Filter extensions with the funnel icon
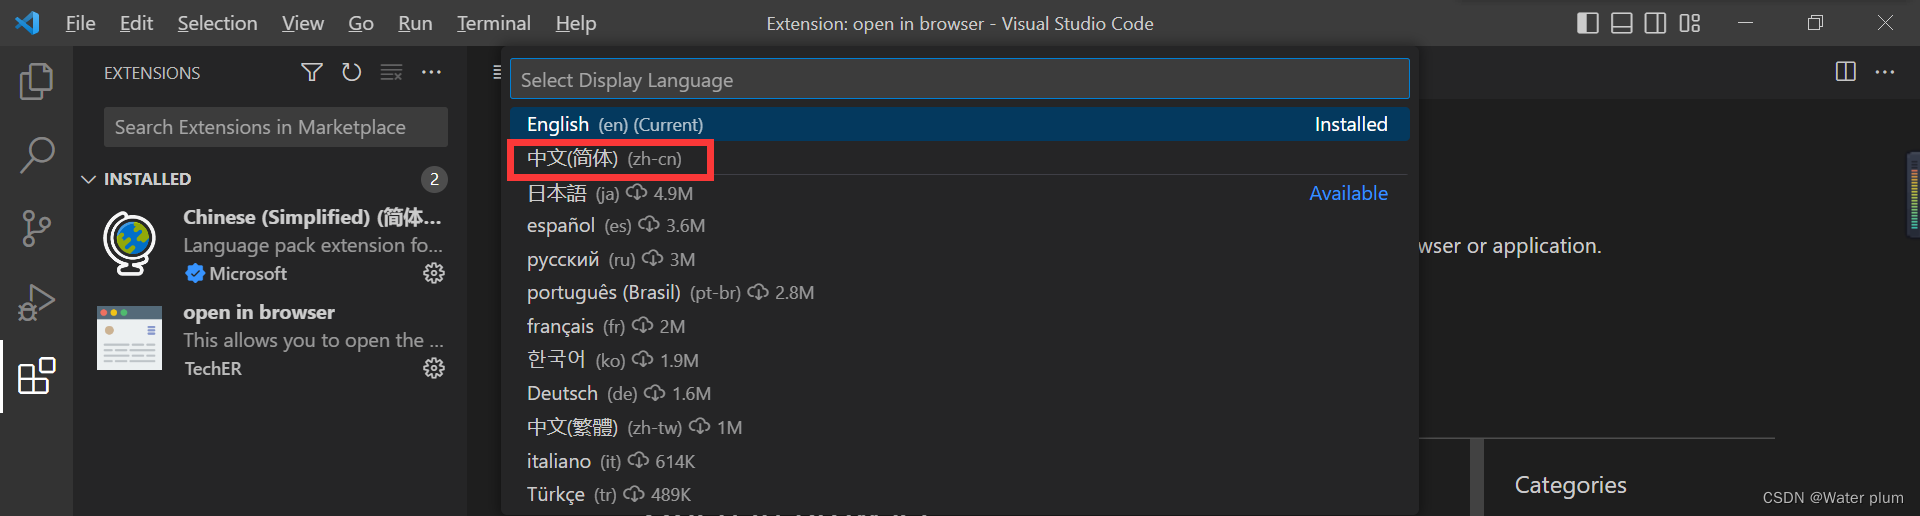 312,72
